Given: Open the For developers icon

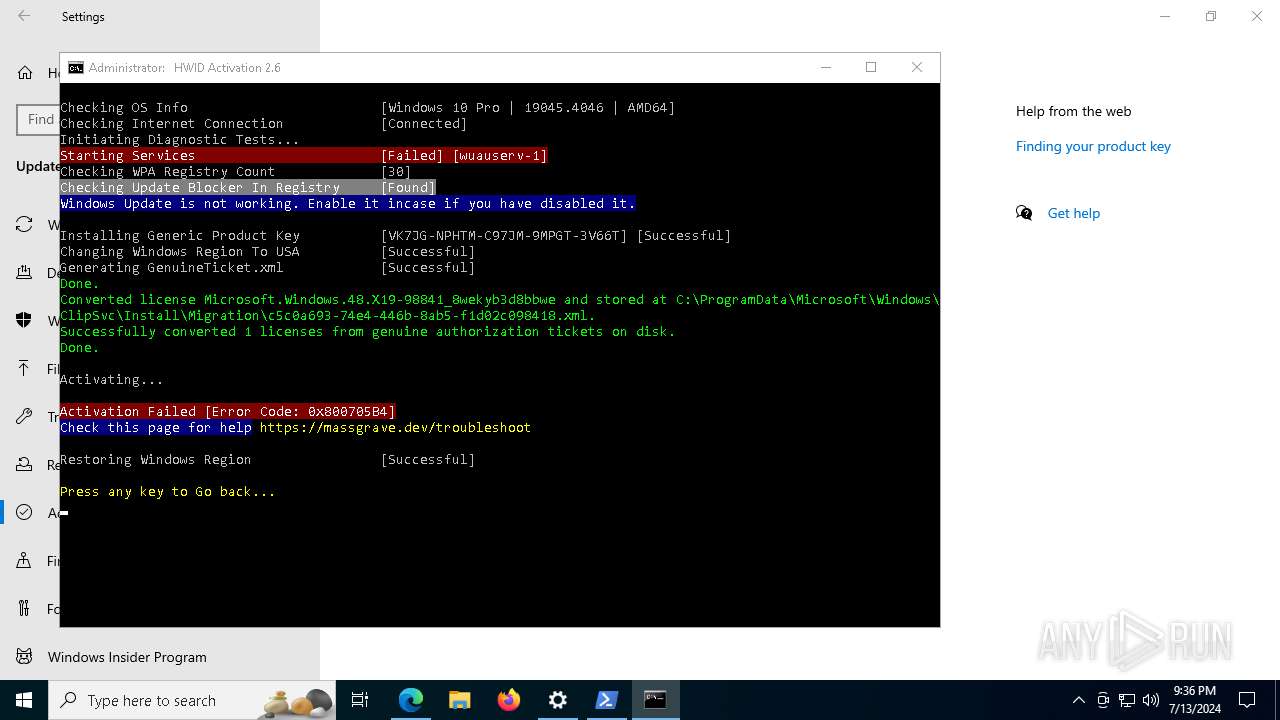Looking at the screenshot, I should (25, 608).
